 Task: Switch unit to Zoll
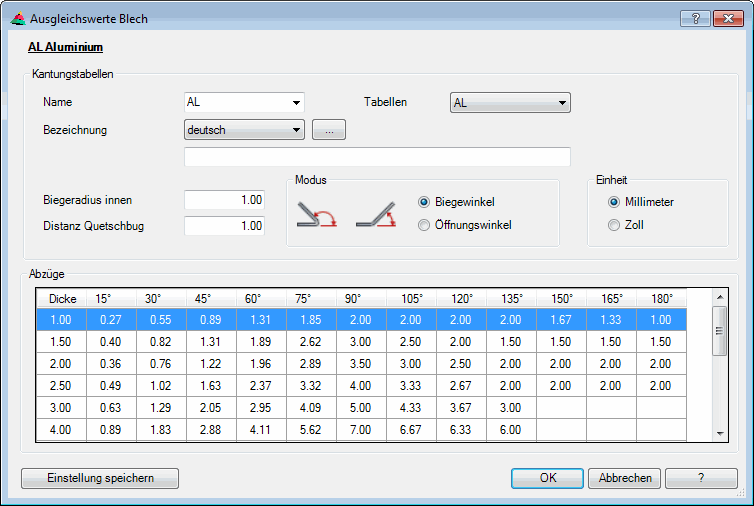click(x=614, y=225)
